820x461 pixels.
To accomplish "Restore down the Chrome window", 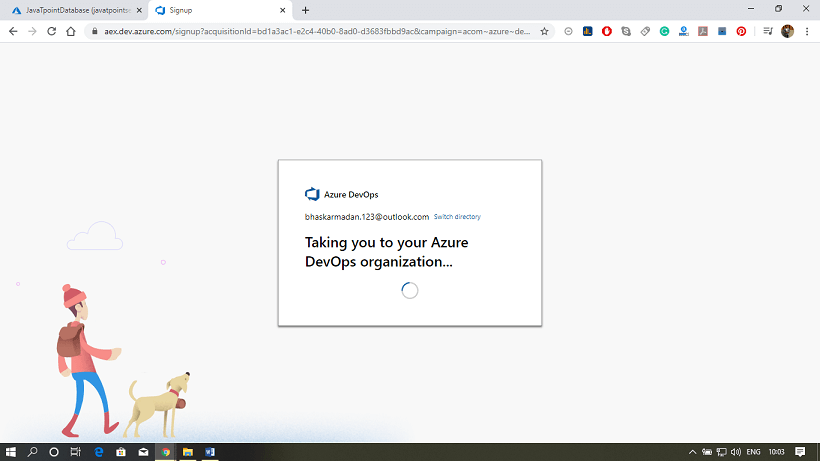I will pyautogui.click(x=779, y=8).
